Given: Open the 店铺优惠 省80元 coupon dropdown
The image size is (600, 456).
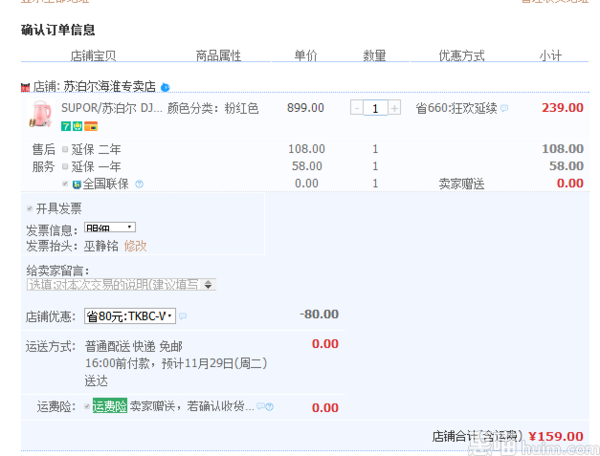Looking at the screenshot, I should click(130, 316).
